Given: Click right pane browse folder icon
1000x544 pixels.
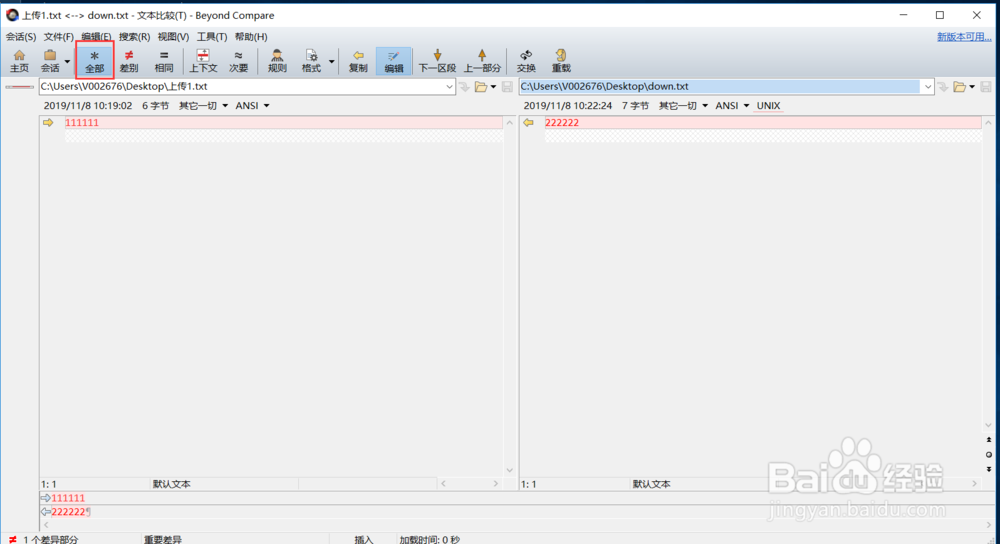Looking at the screenshot, I should (x=959, y=87).
